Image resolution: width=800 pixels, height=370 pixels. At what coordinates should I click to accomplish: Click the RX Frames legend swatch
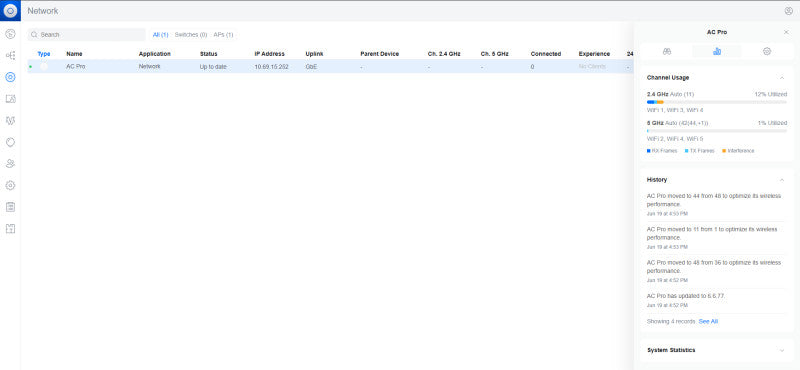[648, 151]
